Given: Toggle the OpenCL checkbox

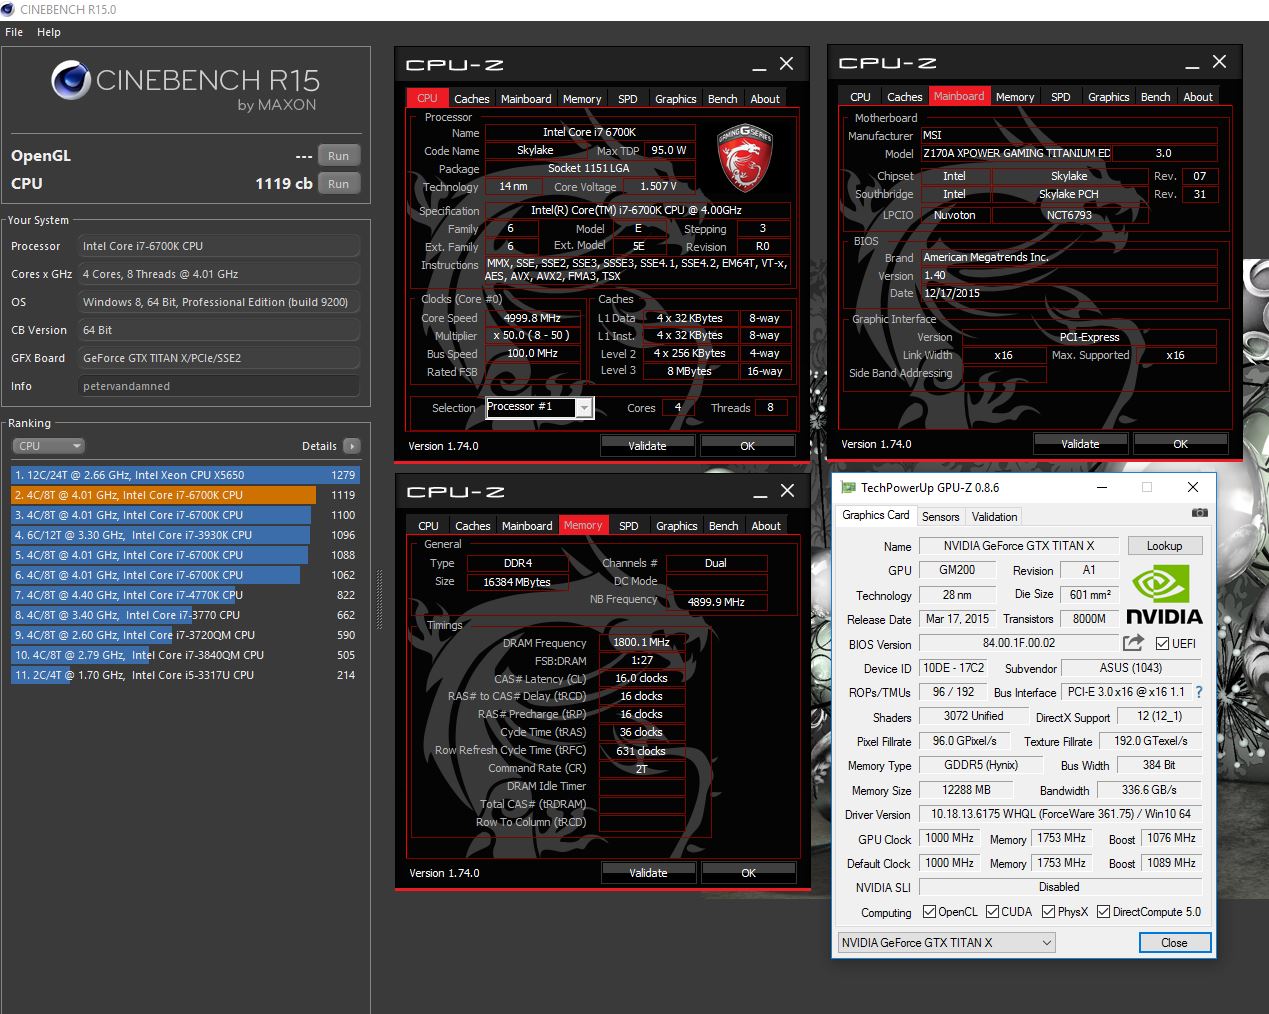Looking at the screenshot, I should 929,912.
